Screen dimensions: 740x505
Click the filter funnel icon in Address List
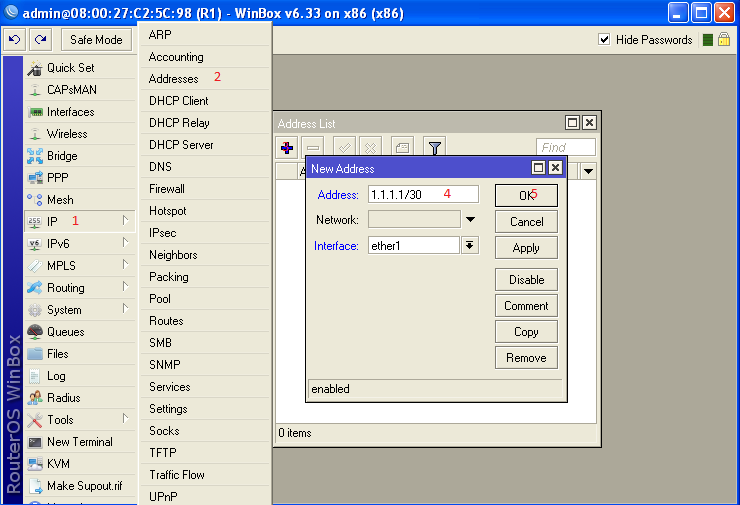point(435,148)
